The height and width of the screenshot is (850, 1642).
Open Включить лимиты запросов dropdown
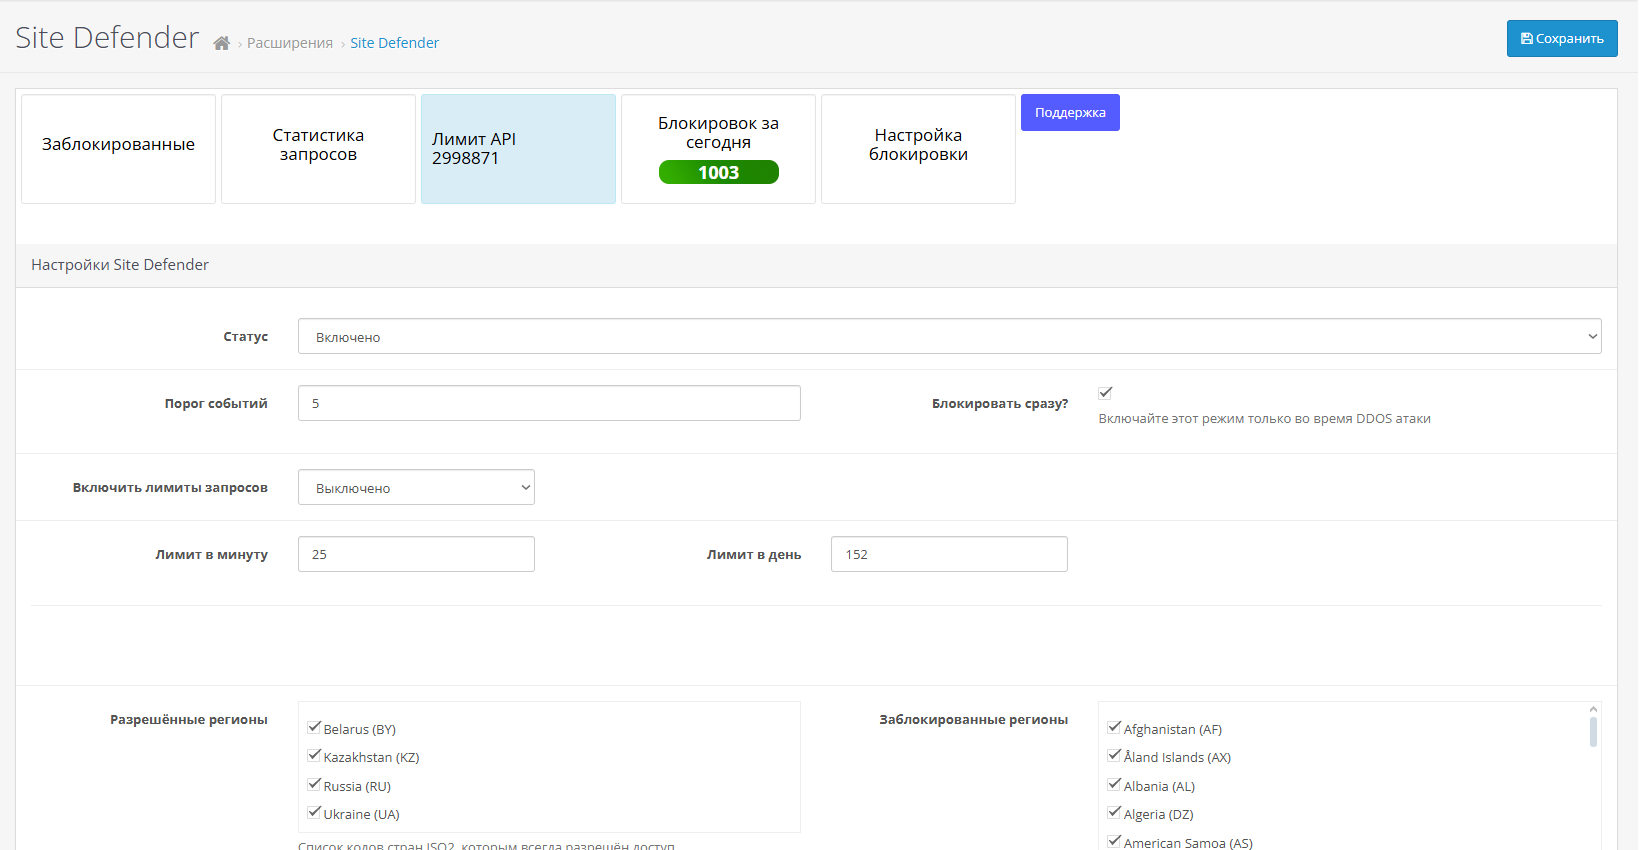(x=416, y=488)
